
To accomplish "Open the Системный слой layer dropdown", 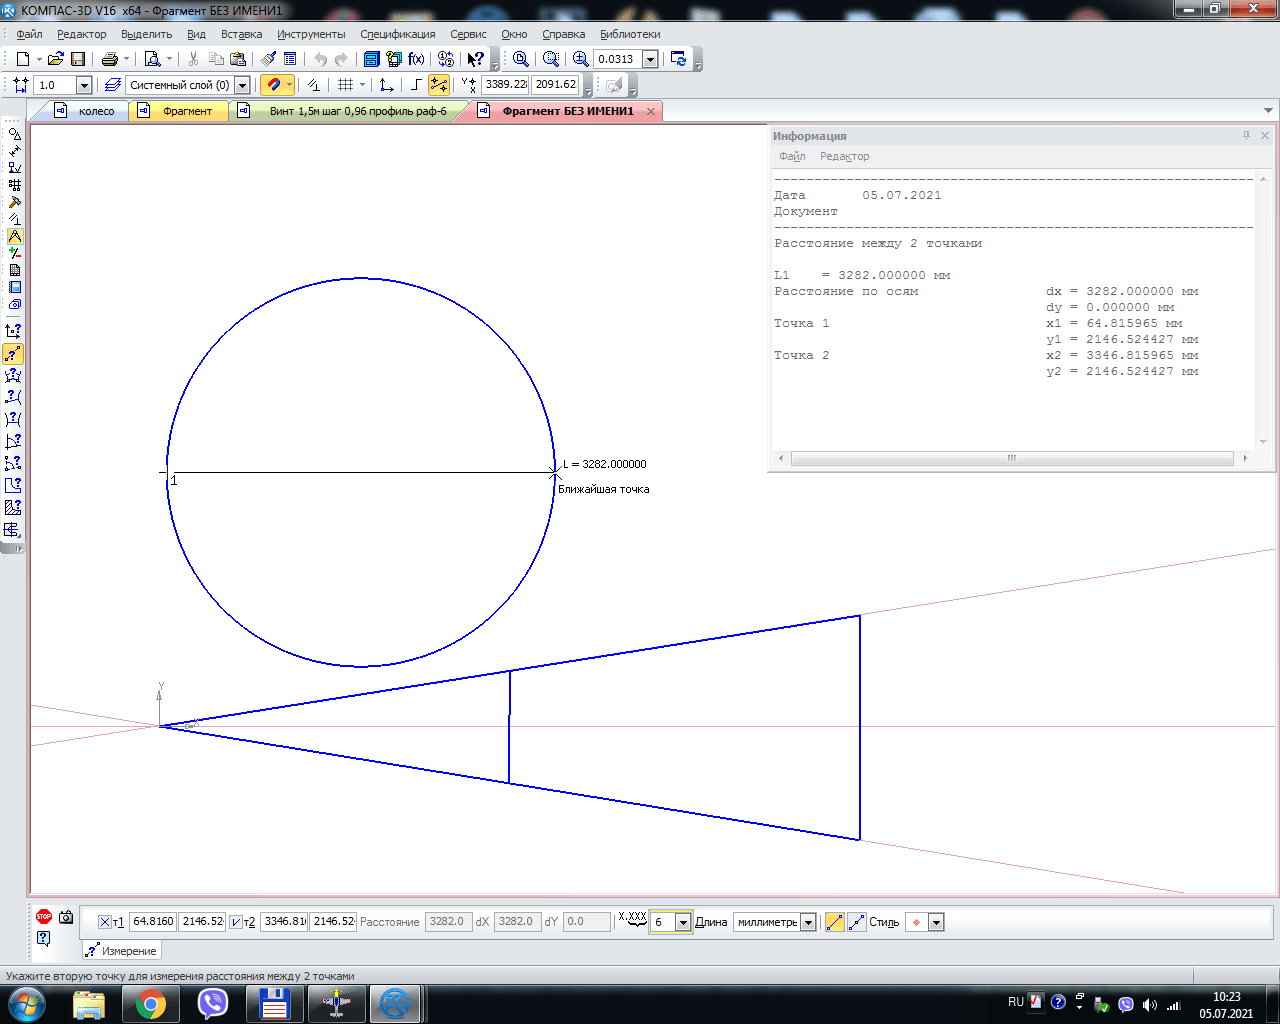I will coord(242,85).
